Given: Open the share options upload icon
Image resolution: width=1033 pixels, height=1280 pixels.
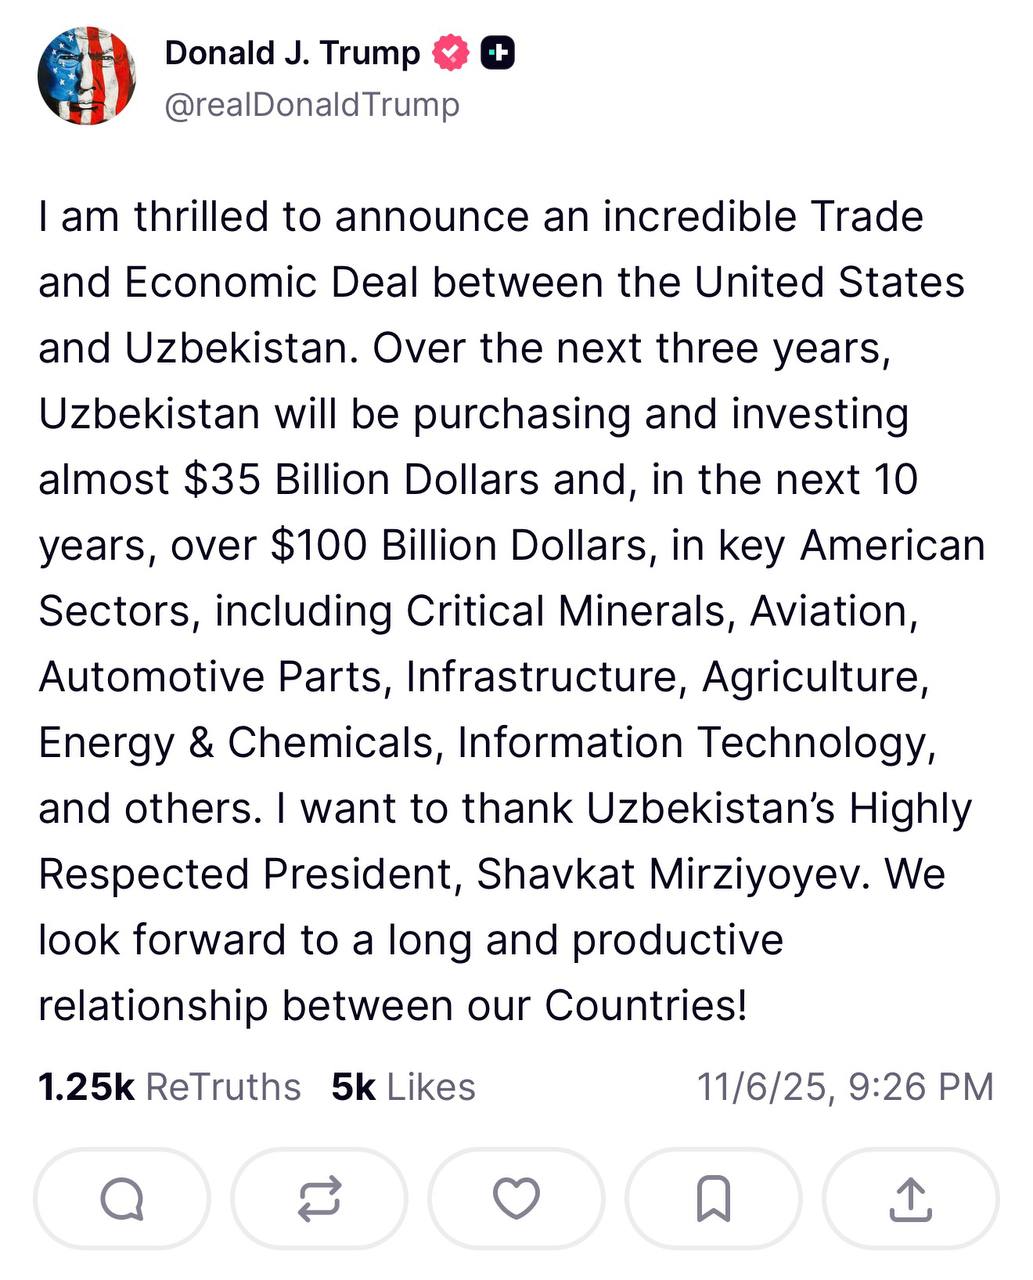Looking at the screenshot, I should (x=910, y=1198).
